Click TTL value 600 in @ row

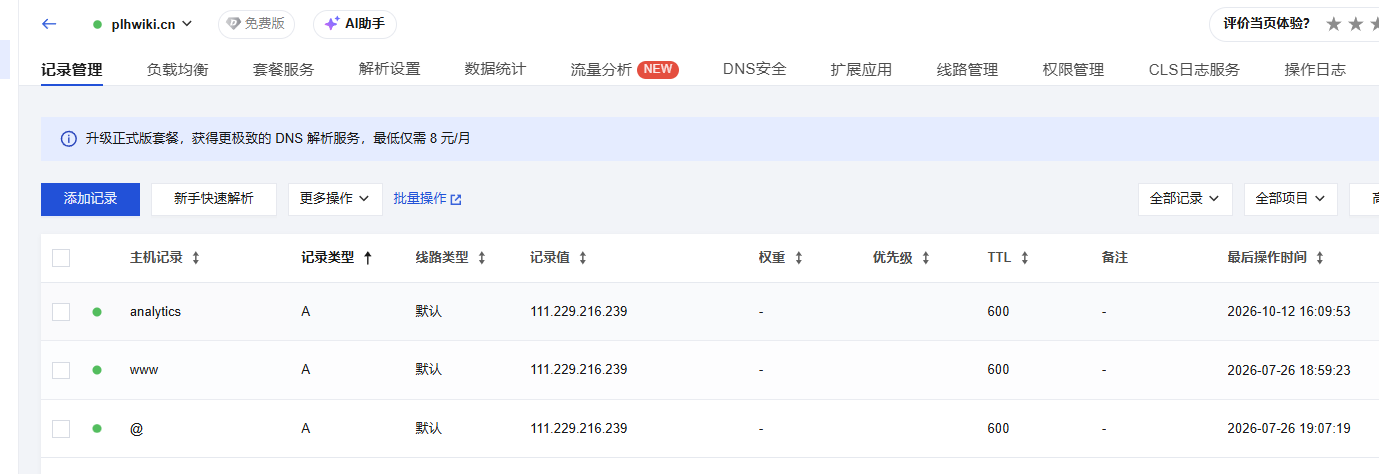pyautogui.click(x=998, y=429)
